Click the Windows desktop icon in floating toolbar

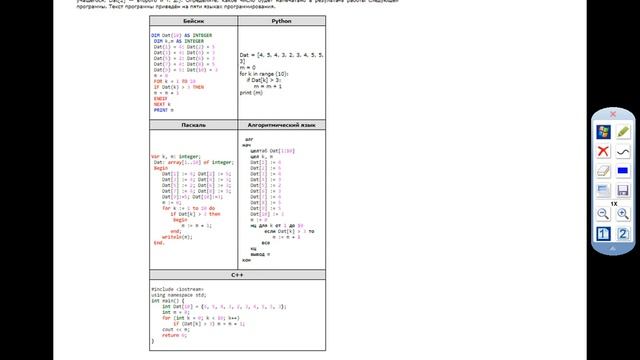[x=603, y=132]
